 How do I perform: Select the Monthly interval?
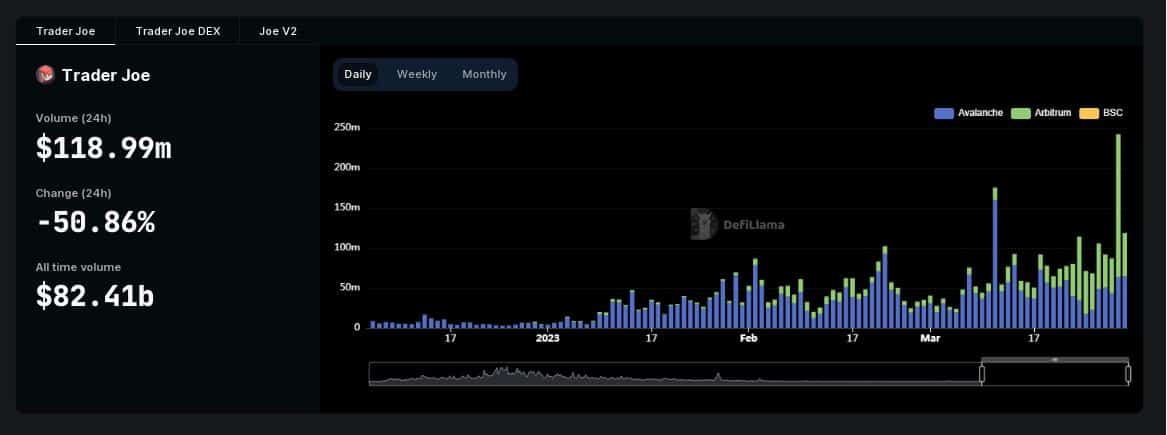click(484, 74)
